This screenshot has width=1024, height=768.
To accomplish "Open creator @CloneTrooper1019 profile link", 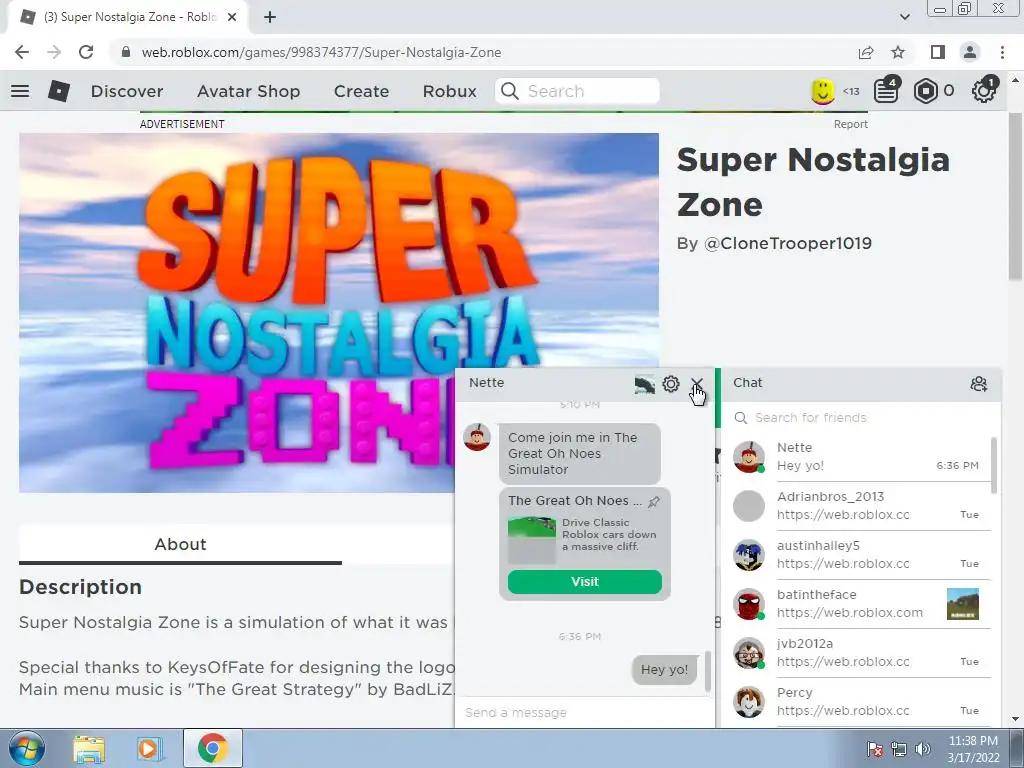I will pyautogui.click(x=788, y=244).
